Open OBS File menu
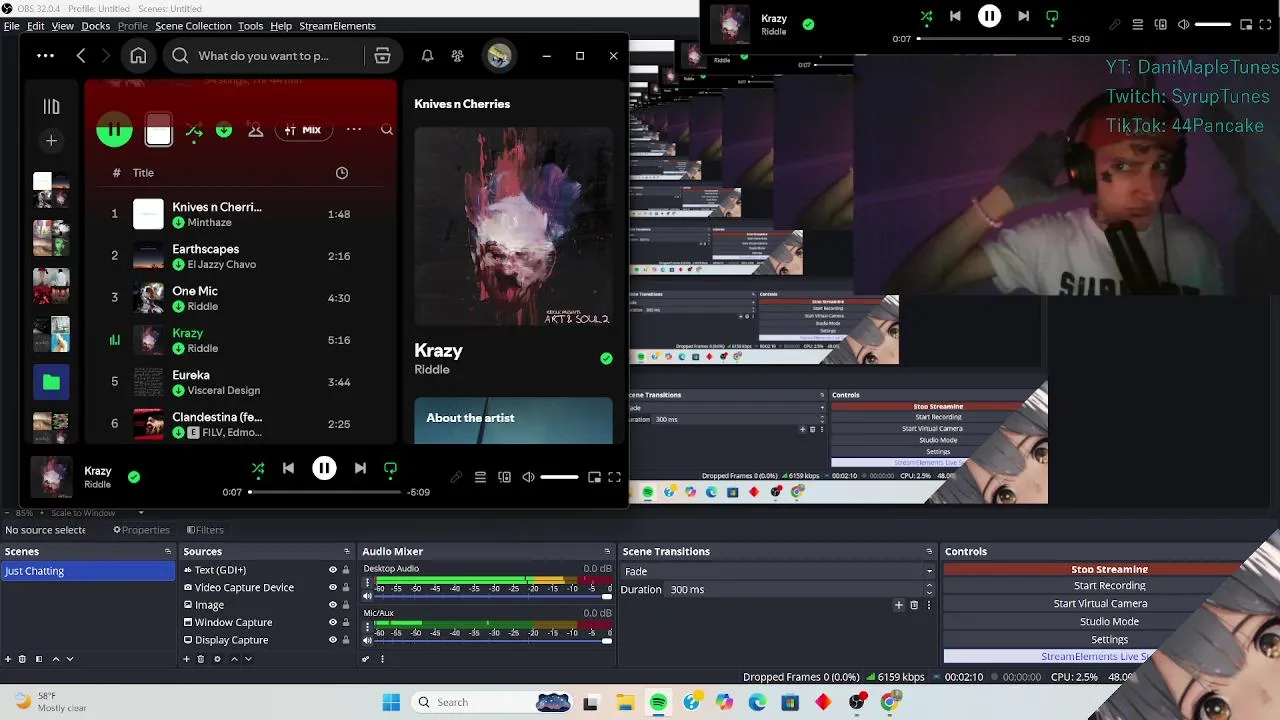 pos(11,26)
